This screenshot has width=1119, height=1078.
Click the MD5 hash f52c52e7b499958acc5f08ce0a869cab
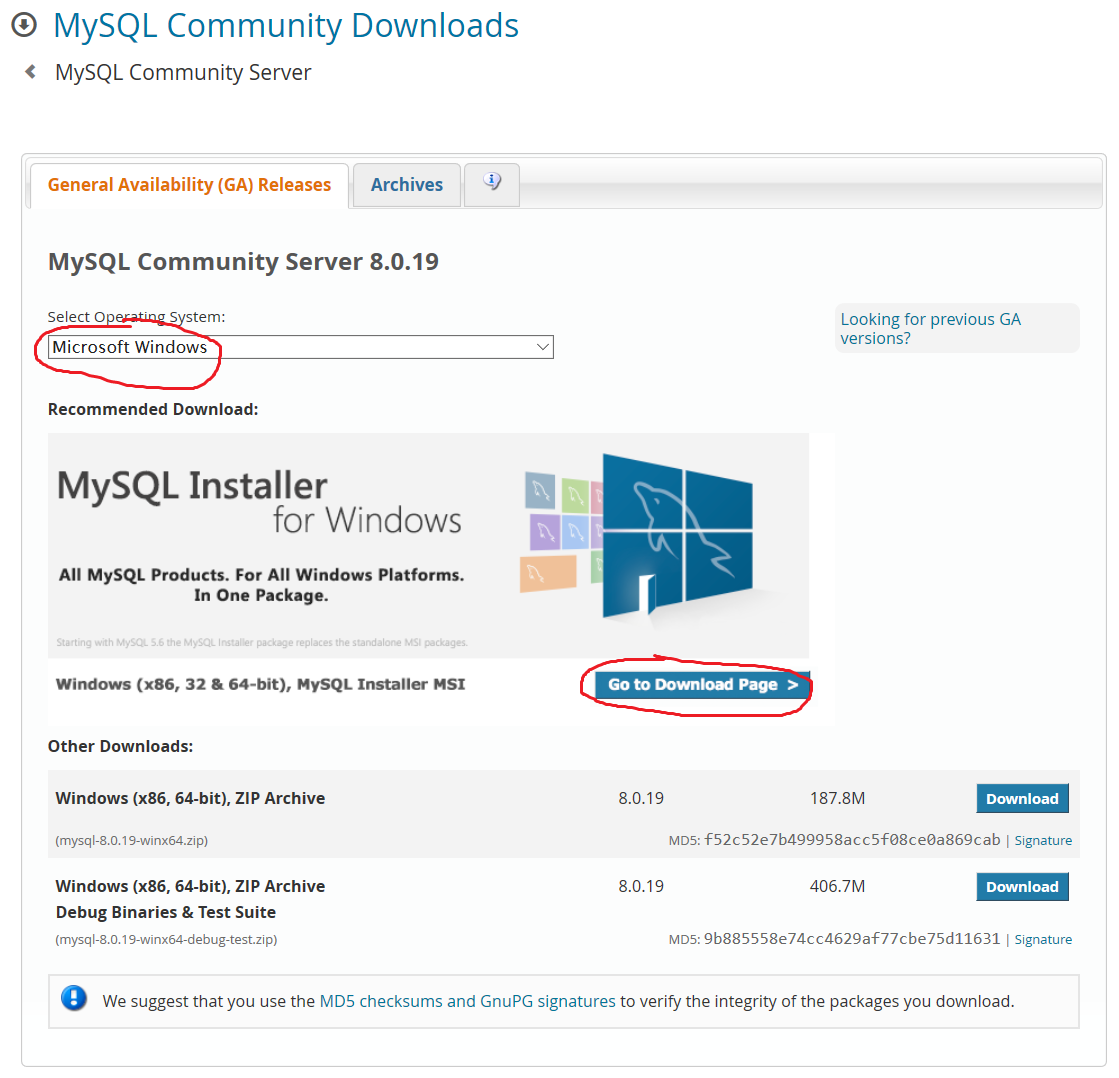852,840
